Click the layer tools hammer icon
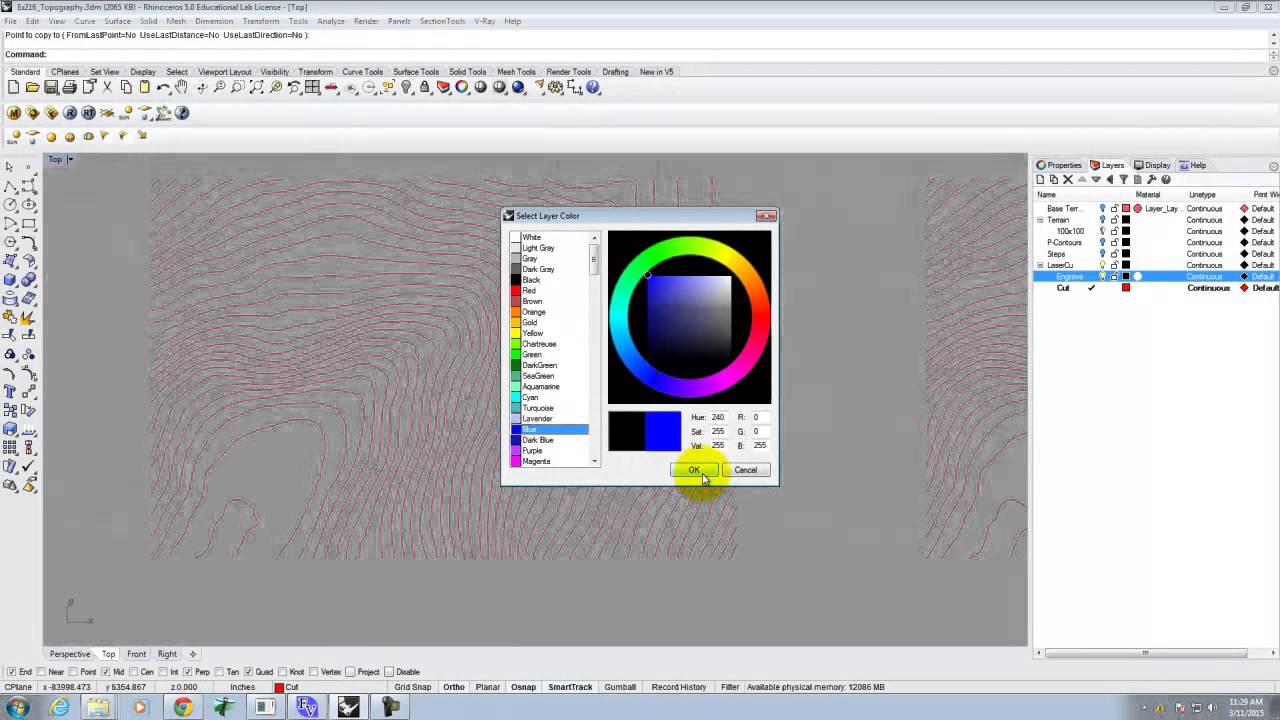The width and height of the screenshot is (1280, 720). (1151, 180)
